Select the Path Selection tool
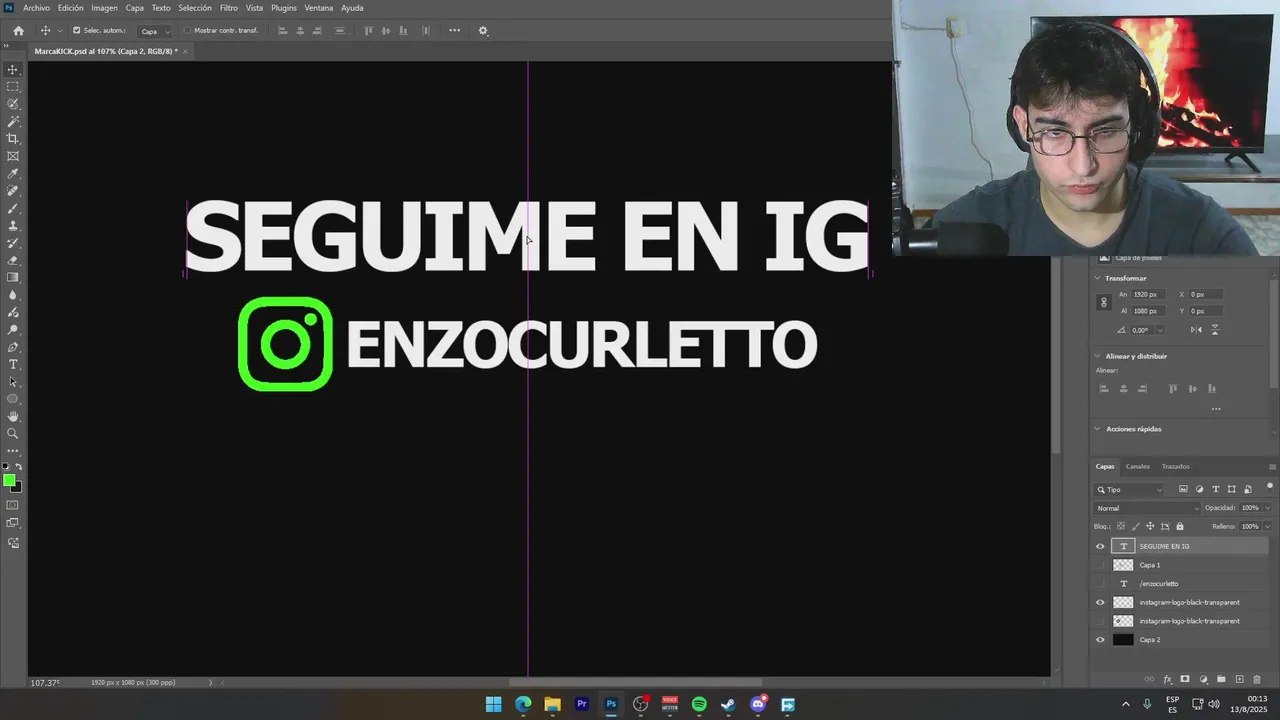 tap(13, 382)
